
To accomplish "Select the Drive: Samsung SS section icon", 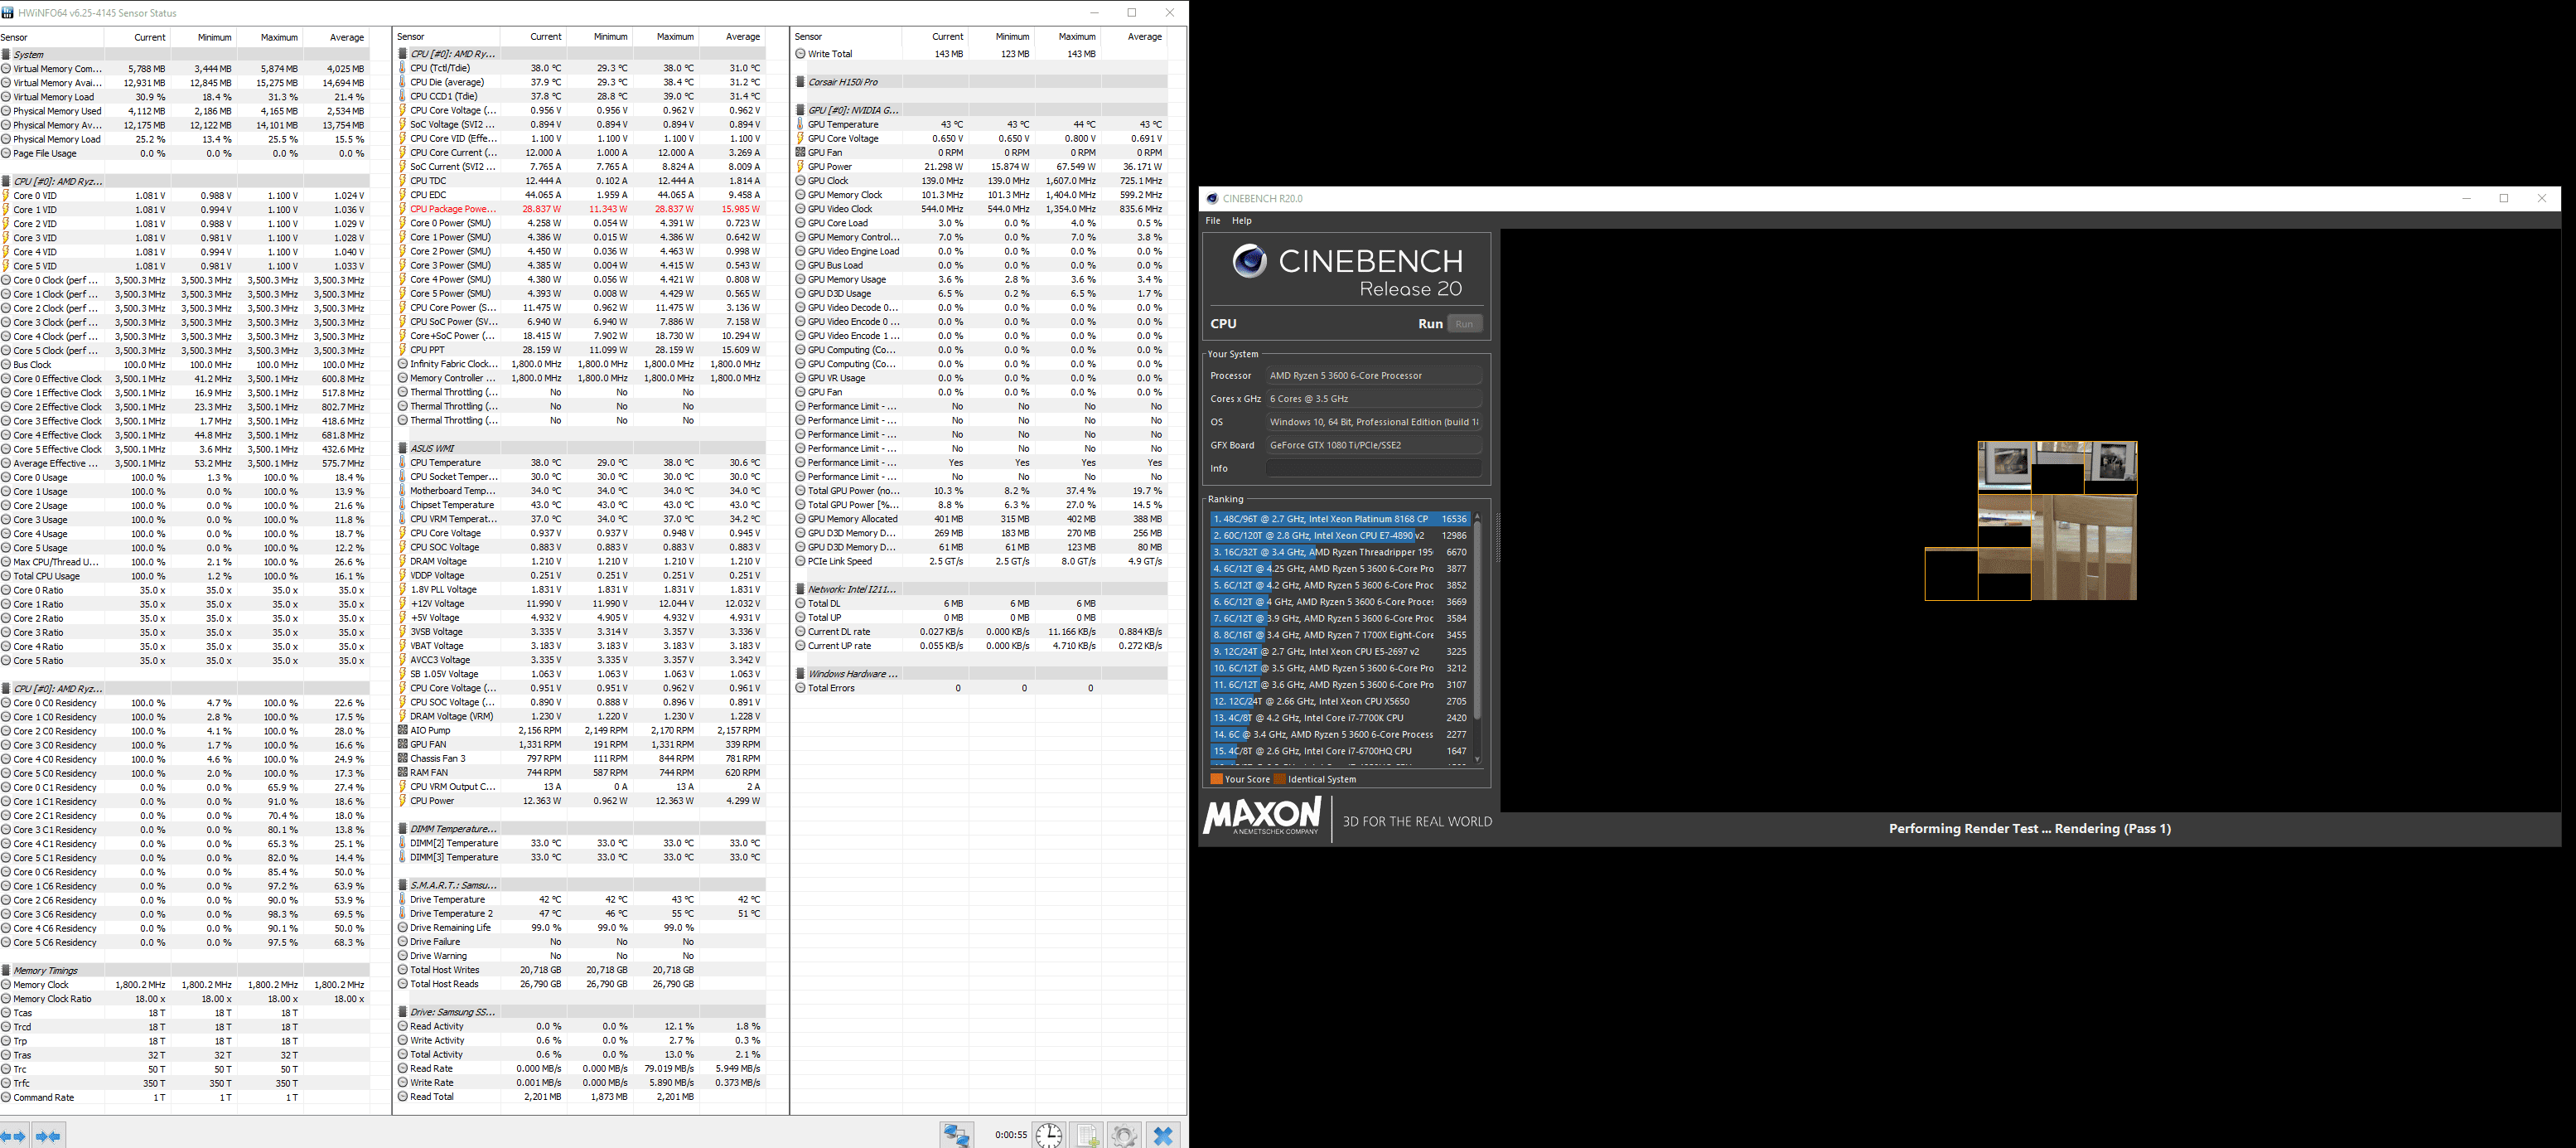I will [x=402, y=1012].
